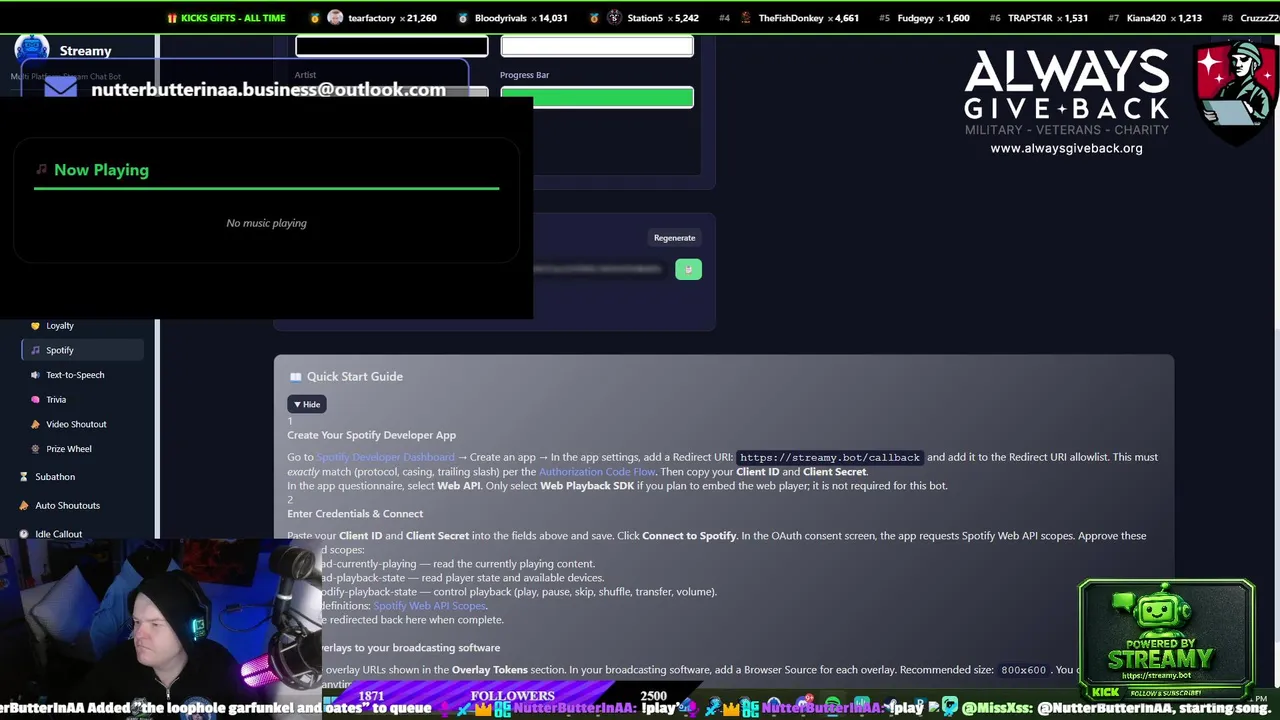Open the Spotify Web API Scopes link
Image resolution: width=1280 pixels, height=720 pixels.
click(x=430, y=606)
